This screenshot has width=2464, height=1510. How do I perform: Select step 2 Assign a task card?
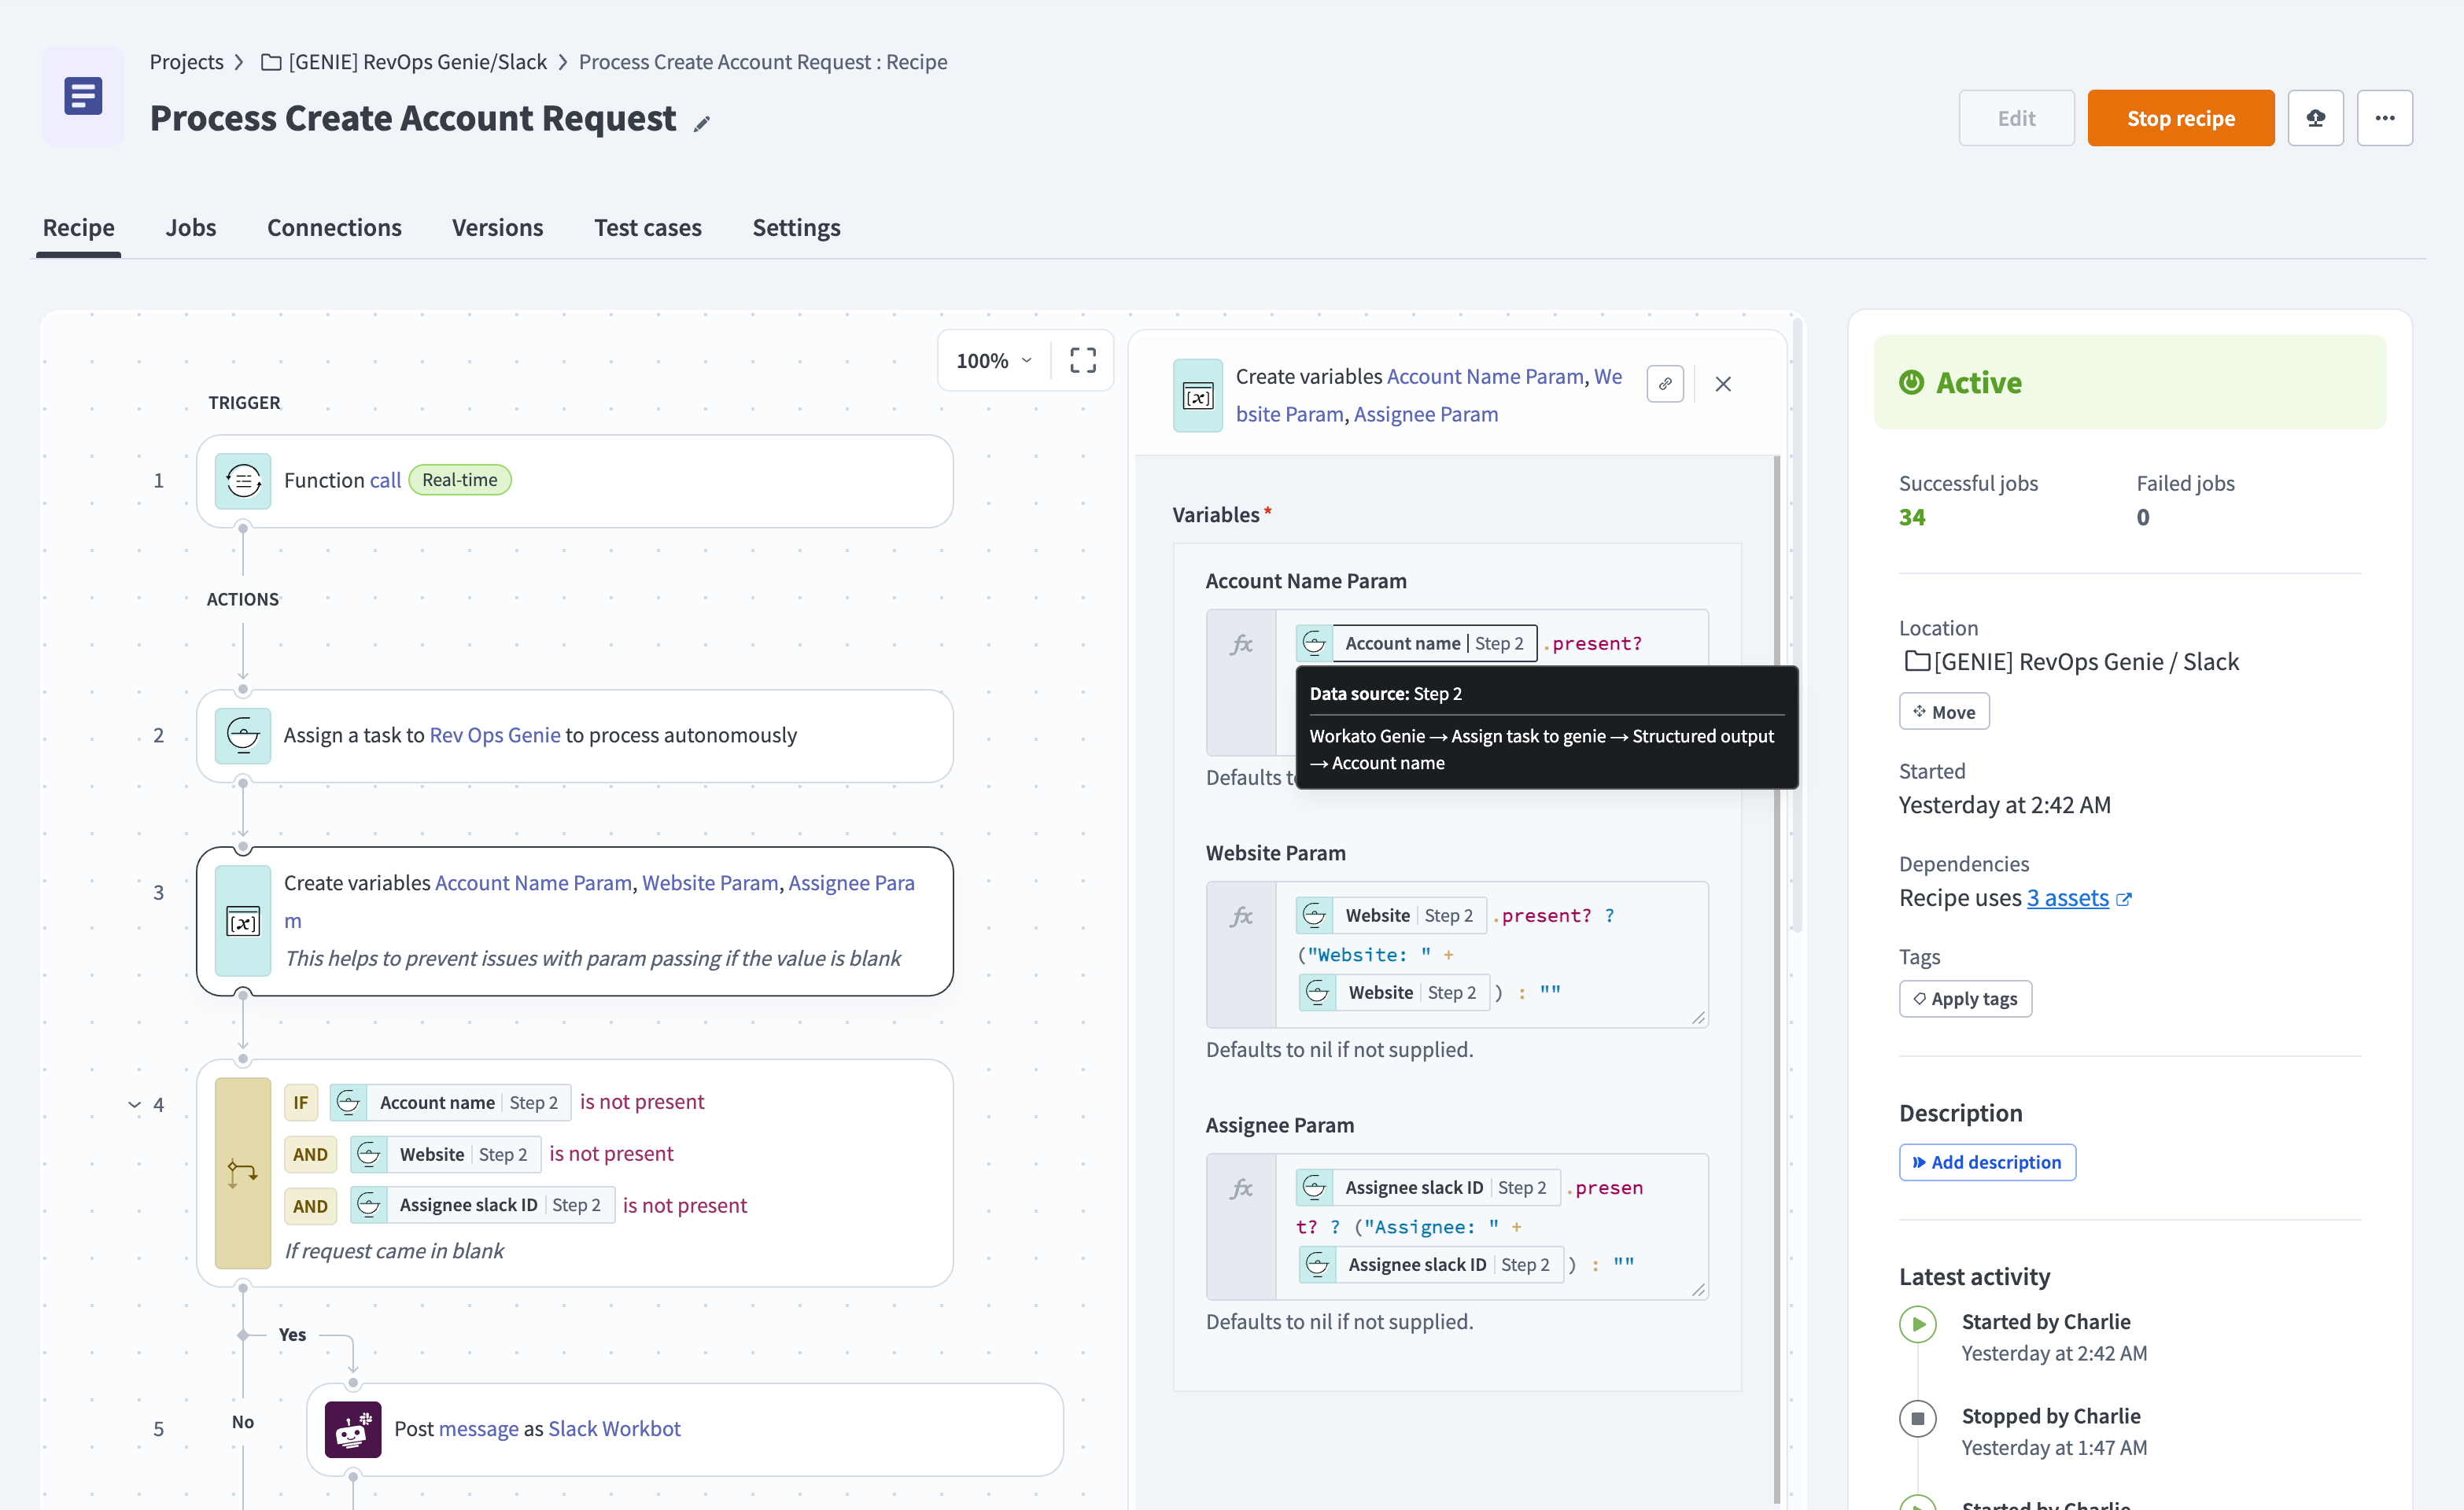tap(575, 736)
